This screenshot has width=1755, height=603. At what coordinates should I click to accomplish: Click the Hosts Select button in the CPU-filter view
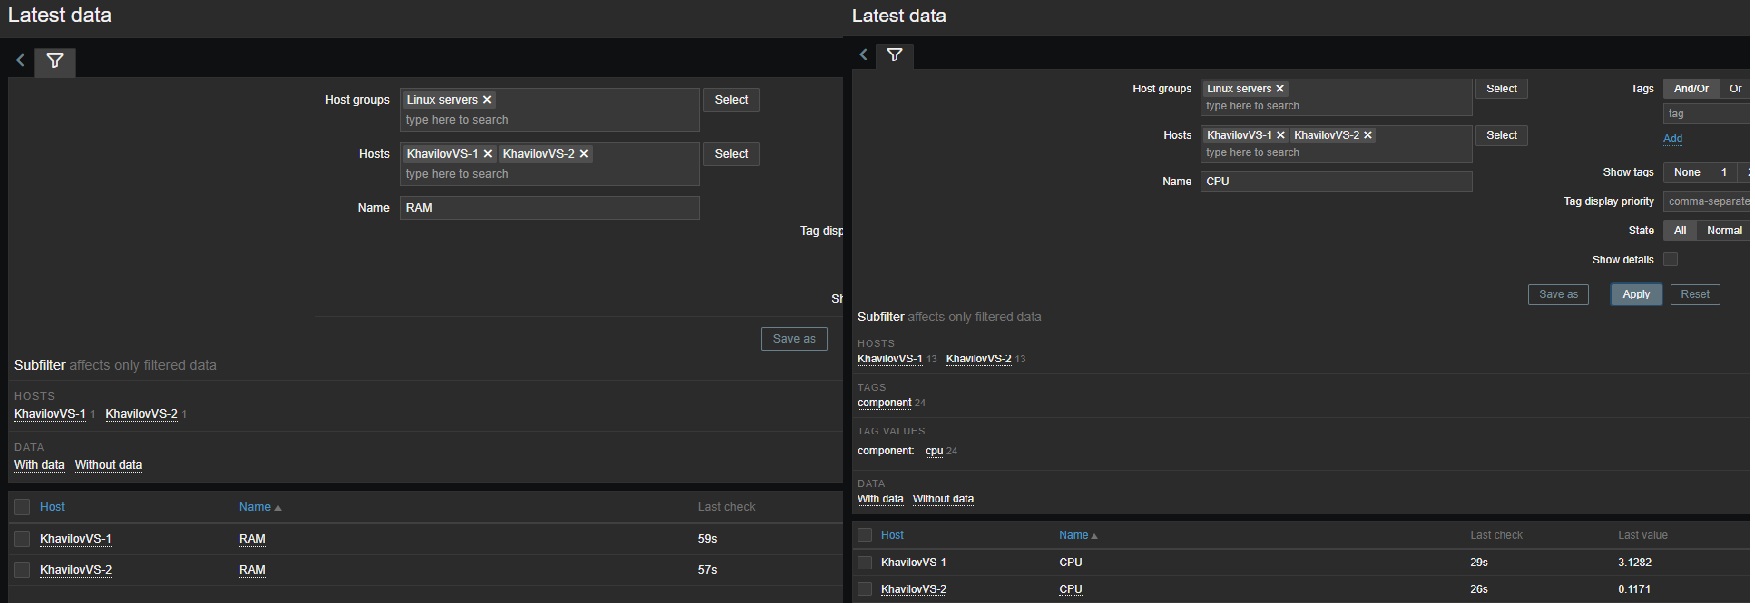[x=1501, y=135]
